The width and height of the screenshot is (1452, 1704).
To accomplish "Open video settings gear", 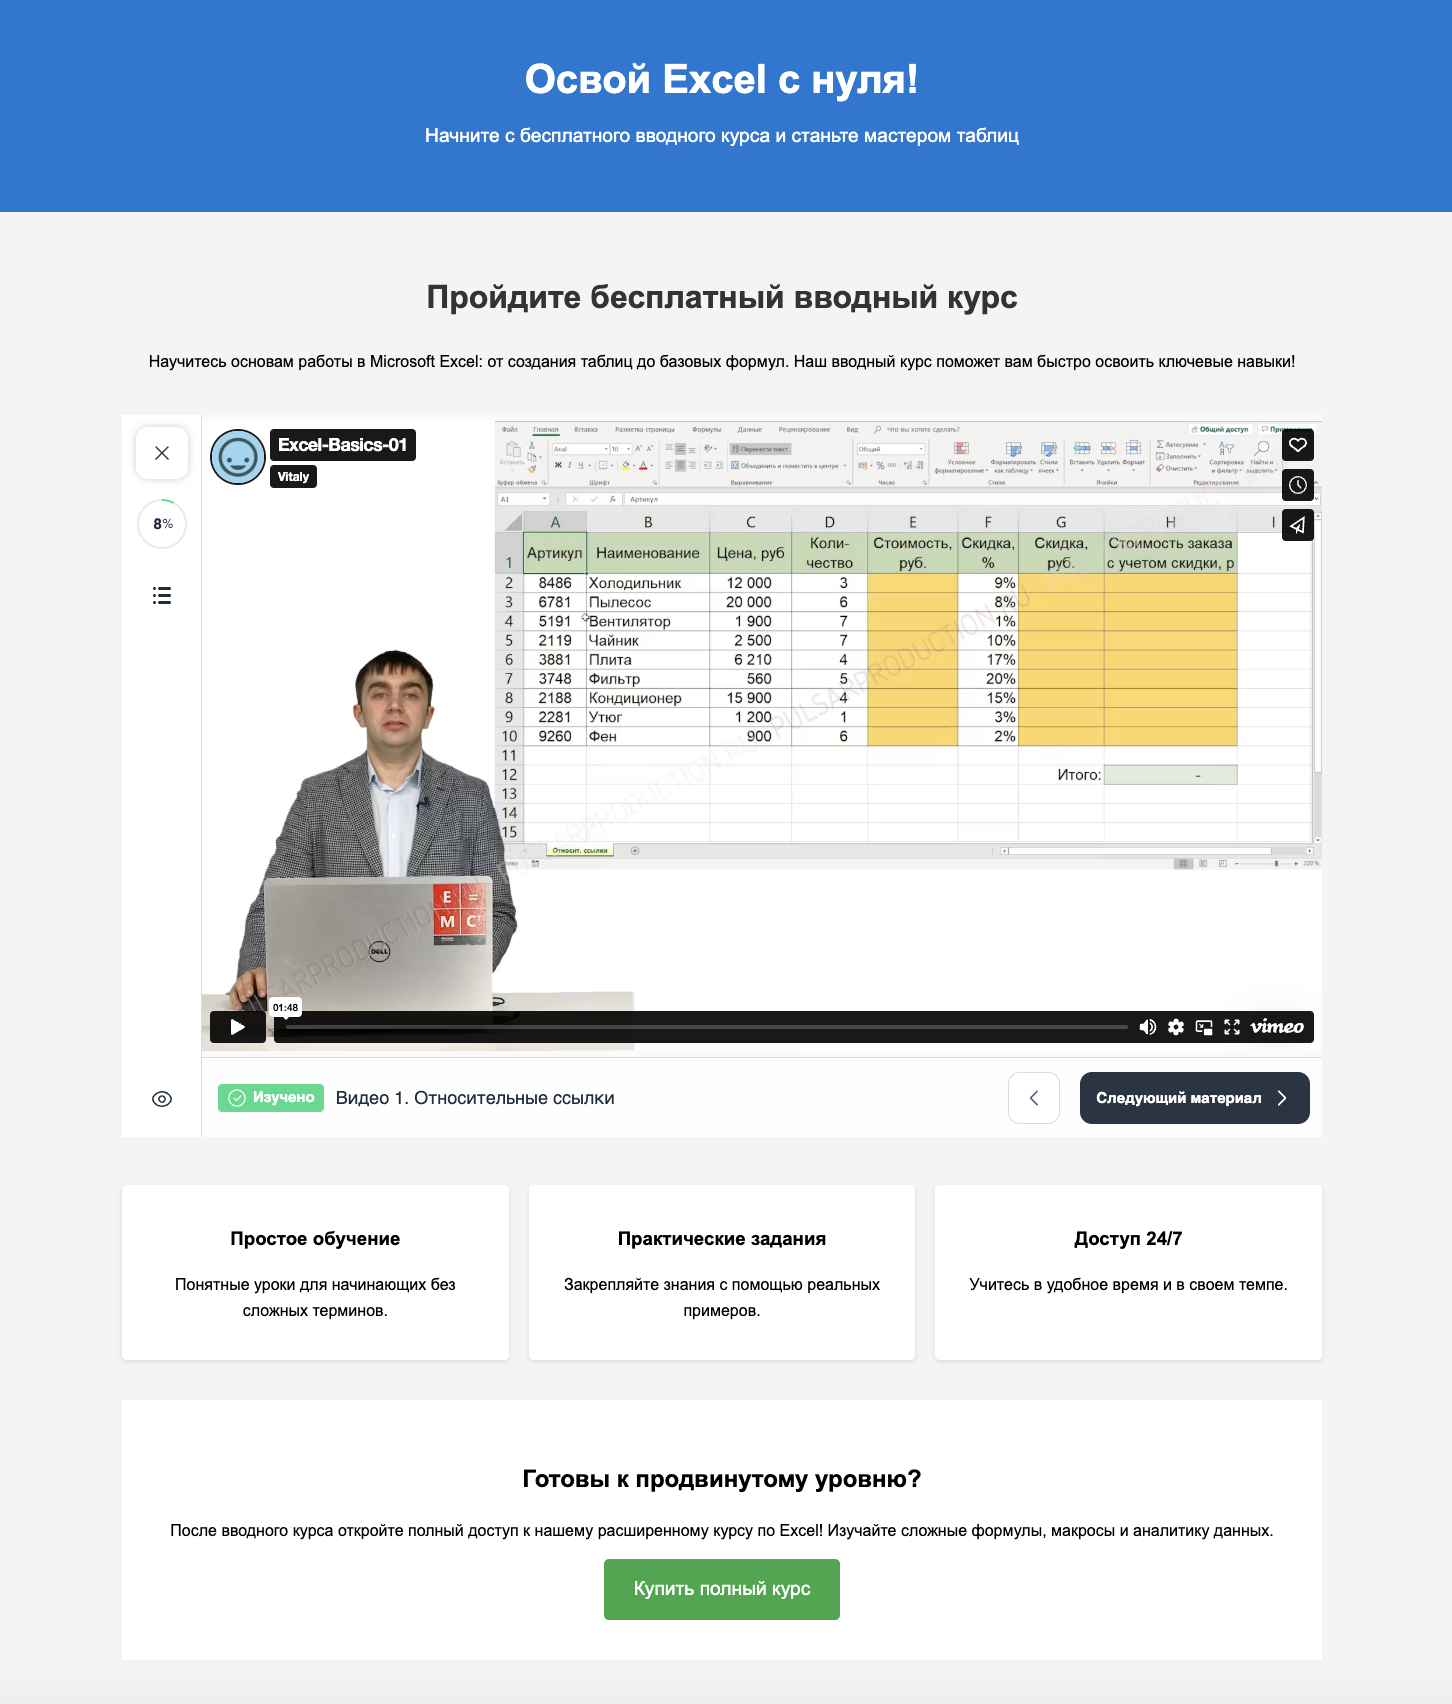I will [1176, 1027].
